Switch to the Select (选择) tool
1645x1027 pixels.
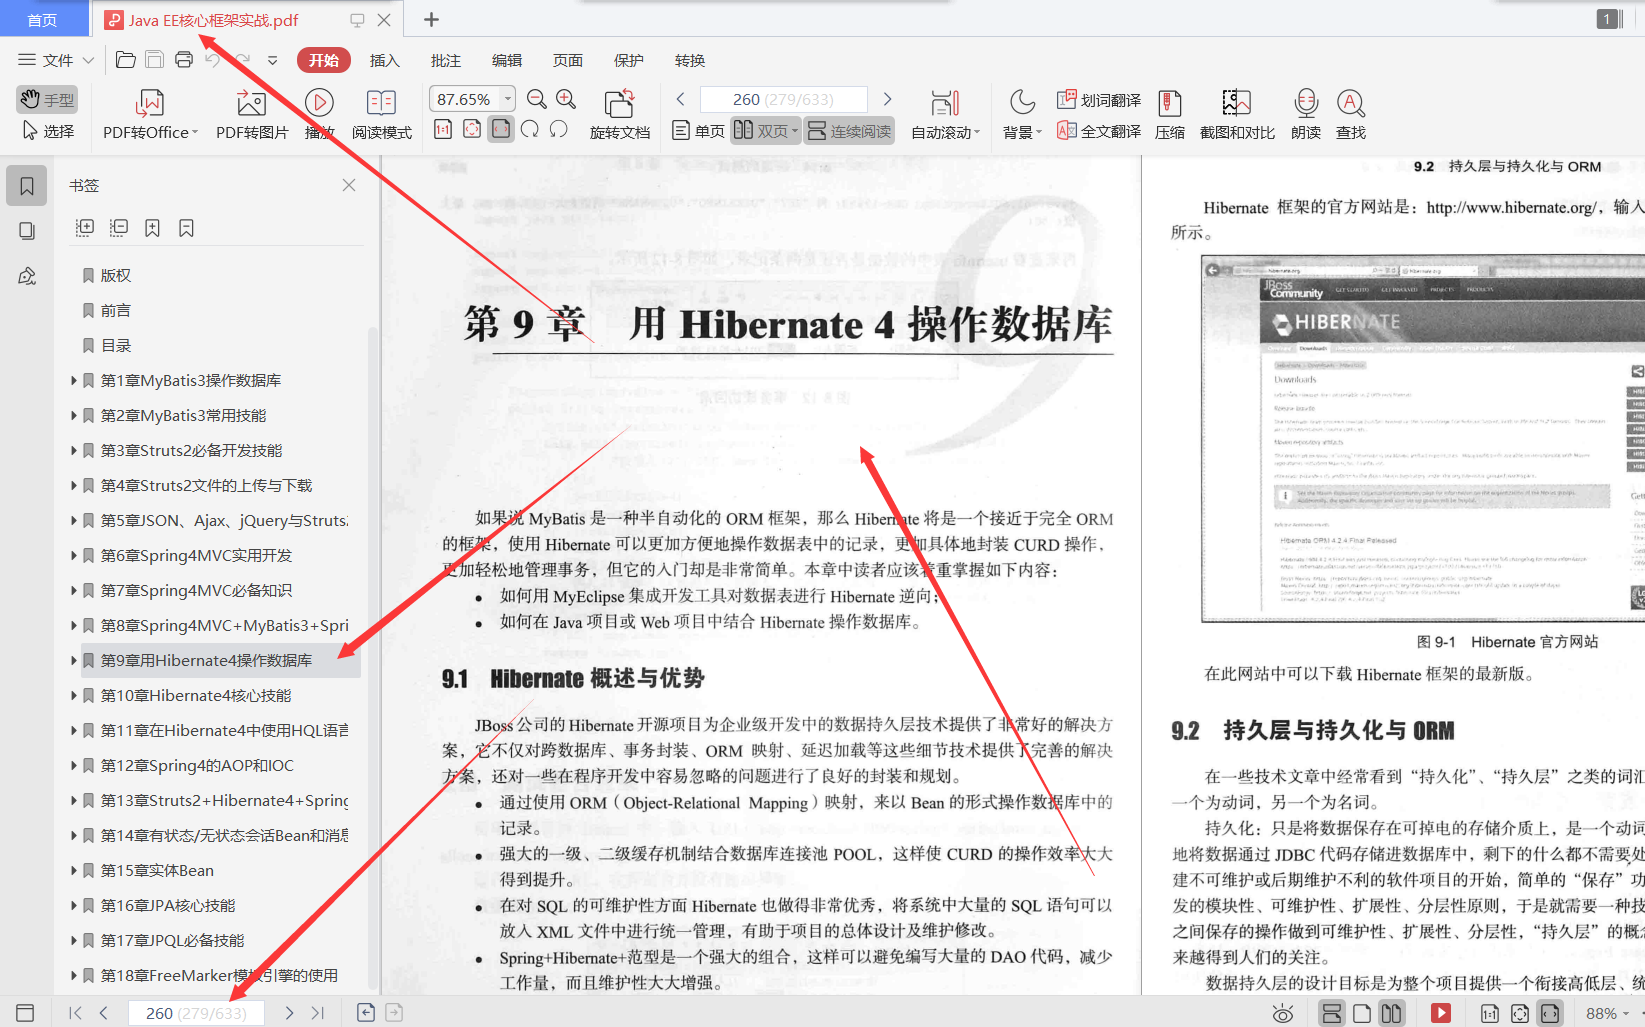click(x=47, y=131)
